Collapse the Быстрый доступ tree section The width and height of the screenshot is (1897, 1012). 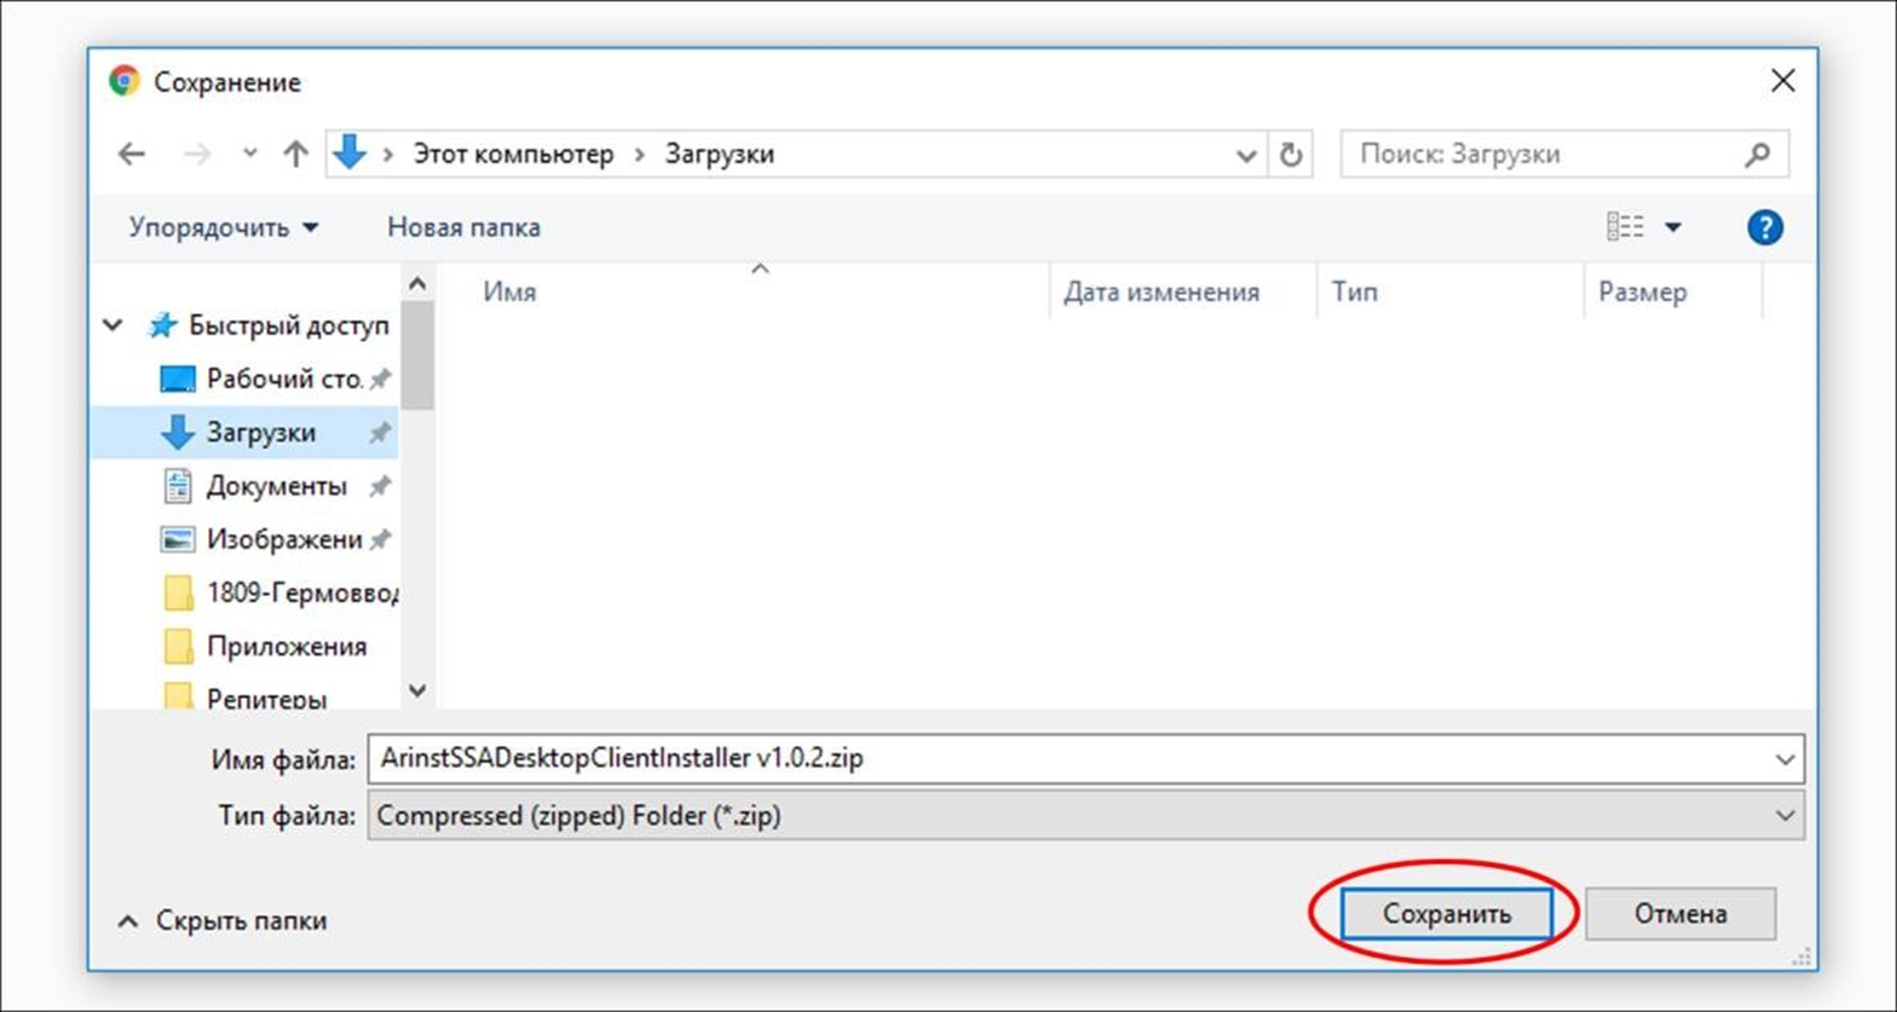point(114,325)
